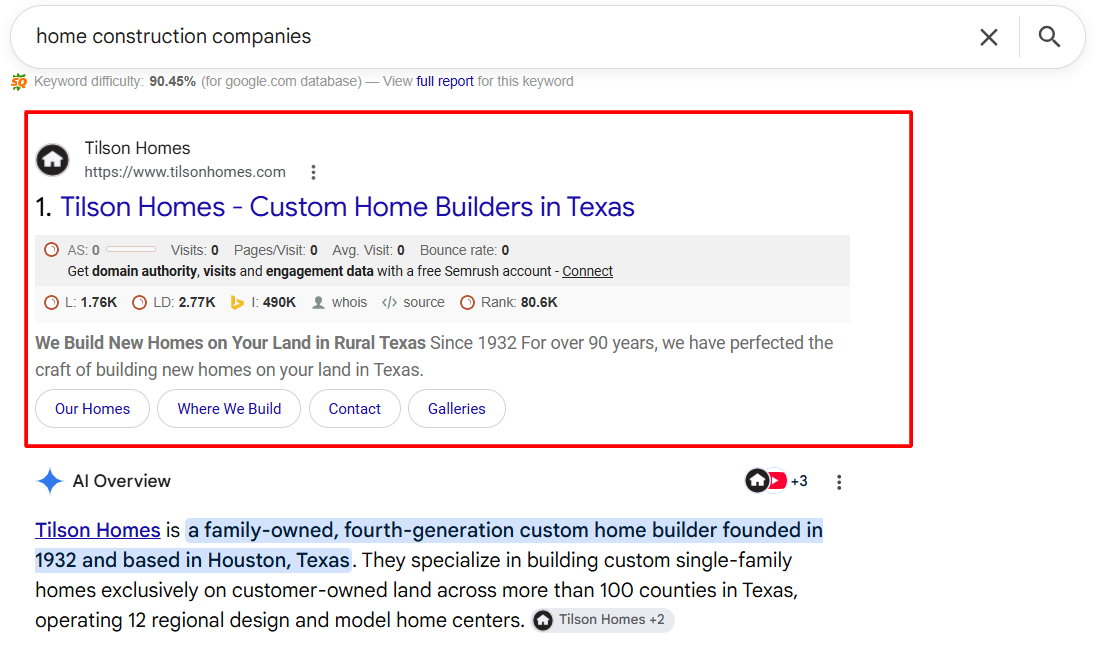1096x653 pixels.
Task: Click the Tilson Homes house favicon
Action: (x=52, y=160)
